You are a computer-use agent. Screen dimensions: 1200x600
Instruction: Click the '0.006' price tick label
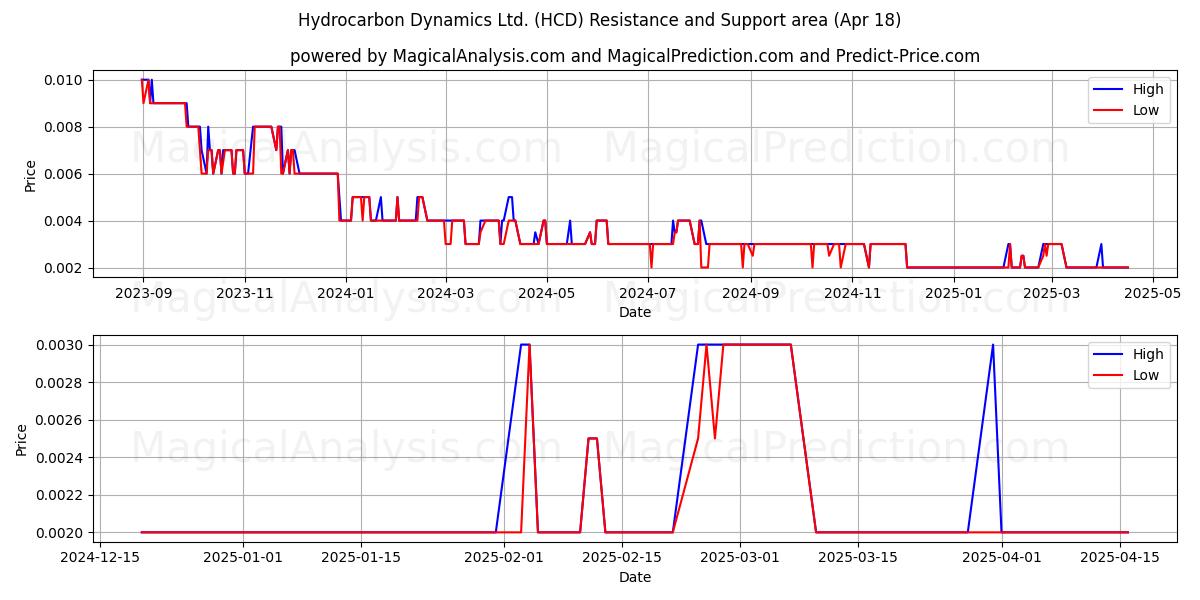[66, 174]
